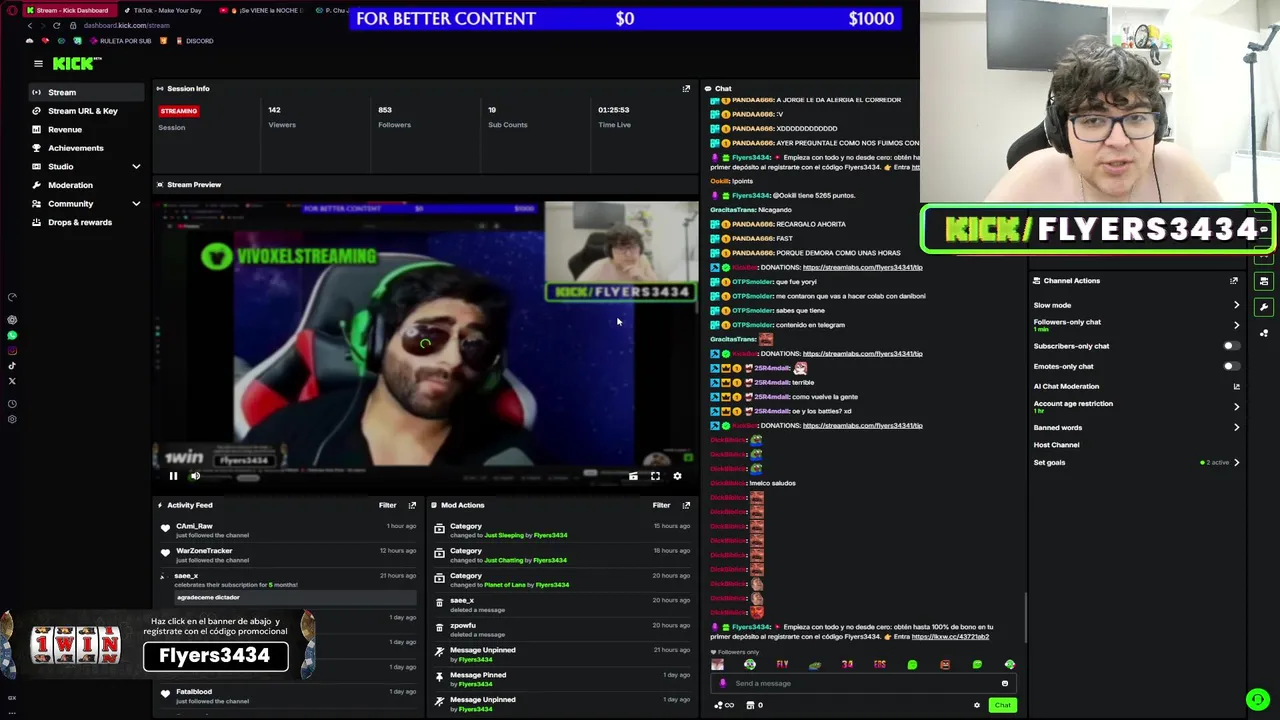Click the chat panel scrollbar
Image resolution: width=1280 pixels, height=720 pixels.
pos(1025,620)
